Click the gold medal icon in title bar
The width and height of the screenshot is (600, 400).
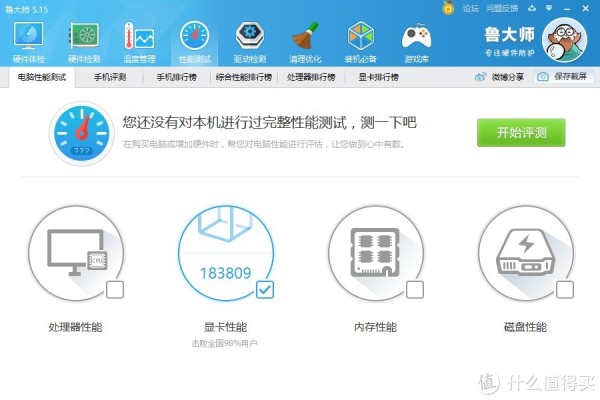point(448,8)
